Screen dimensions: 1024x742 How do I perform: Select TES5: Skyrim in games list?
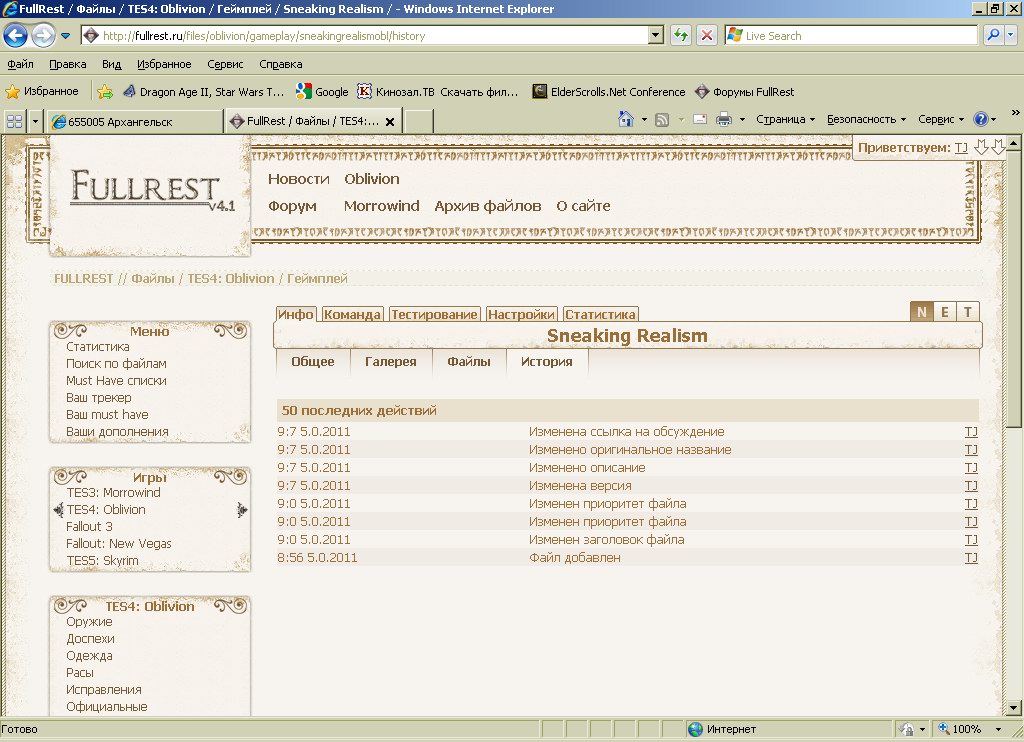pos(103,560)
